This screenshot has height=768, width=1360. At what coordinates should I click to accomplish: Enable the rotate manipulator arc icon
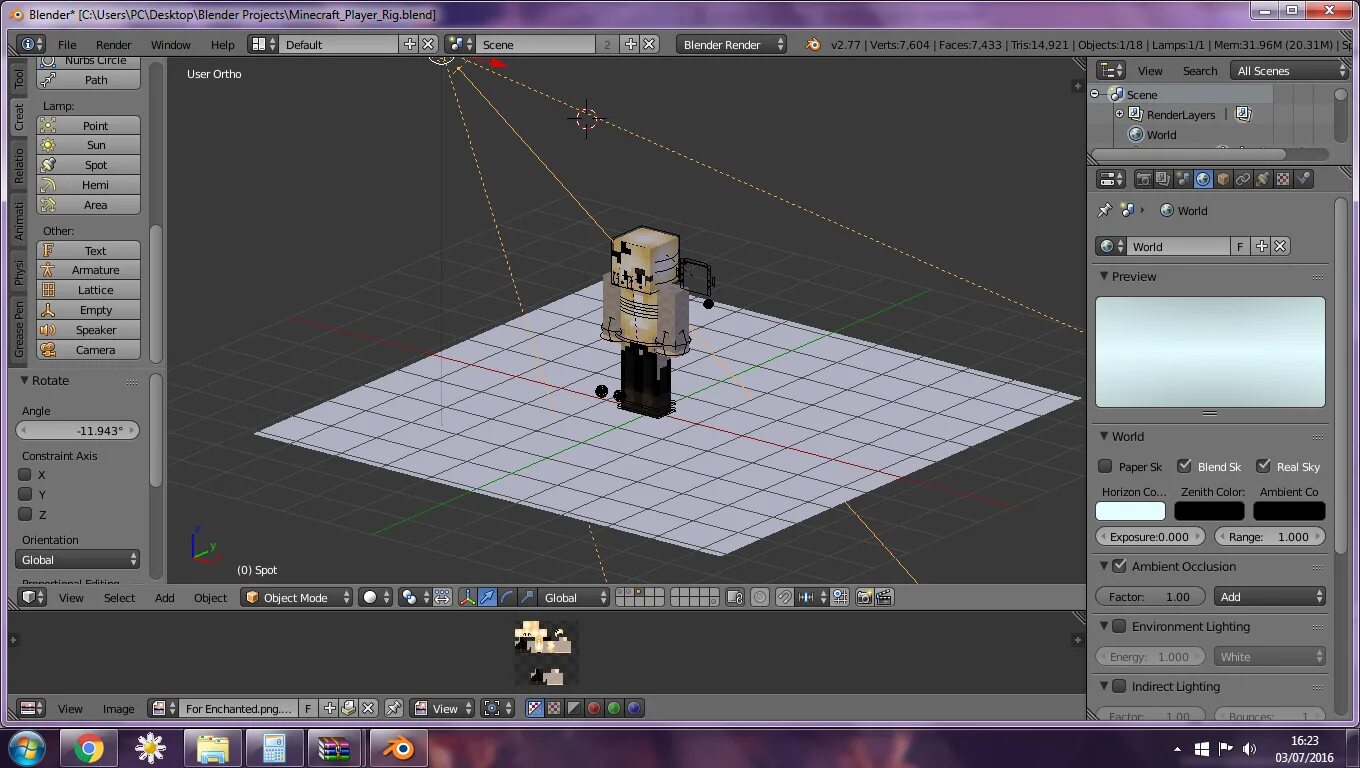[507, 597]
